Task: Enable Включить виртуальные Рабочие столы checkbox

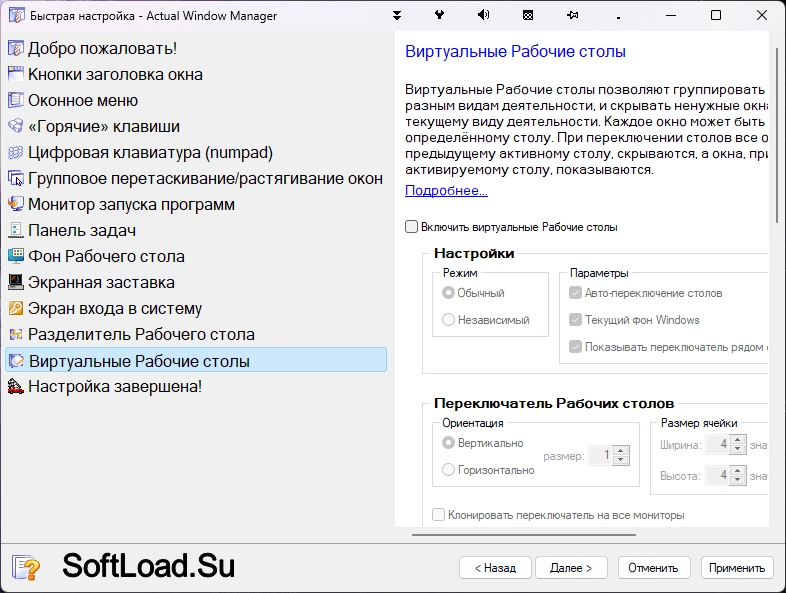Action: (x=411, y=227)
